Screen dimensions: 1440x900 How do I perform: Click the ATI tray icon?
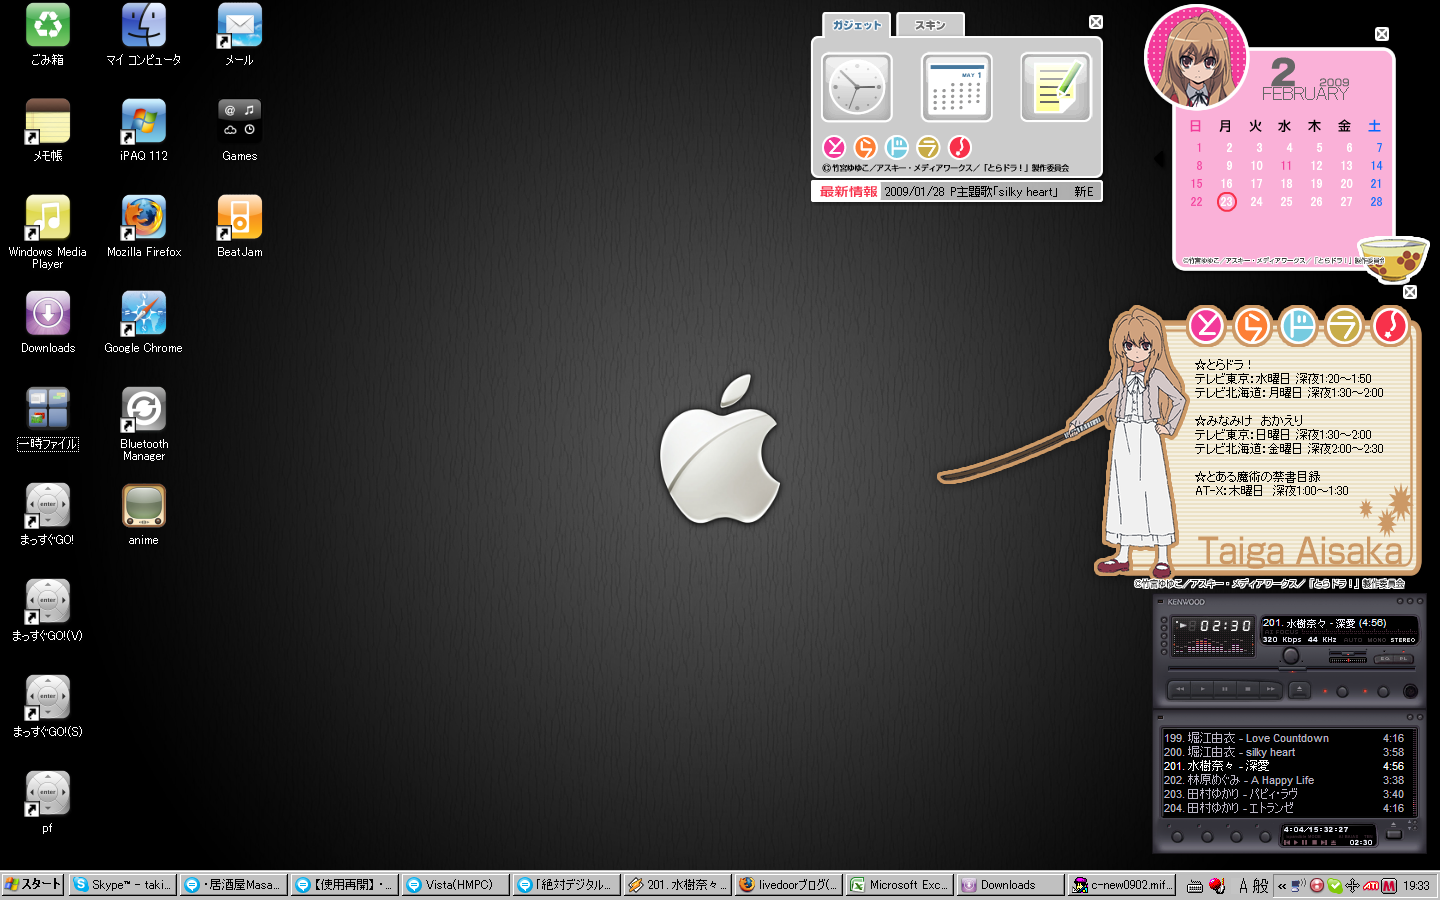coord(1371,886)
